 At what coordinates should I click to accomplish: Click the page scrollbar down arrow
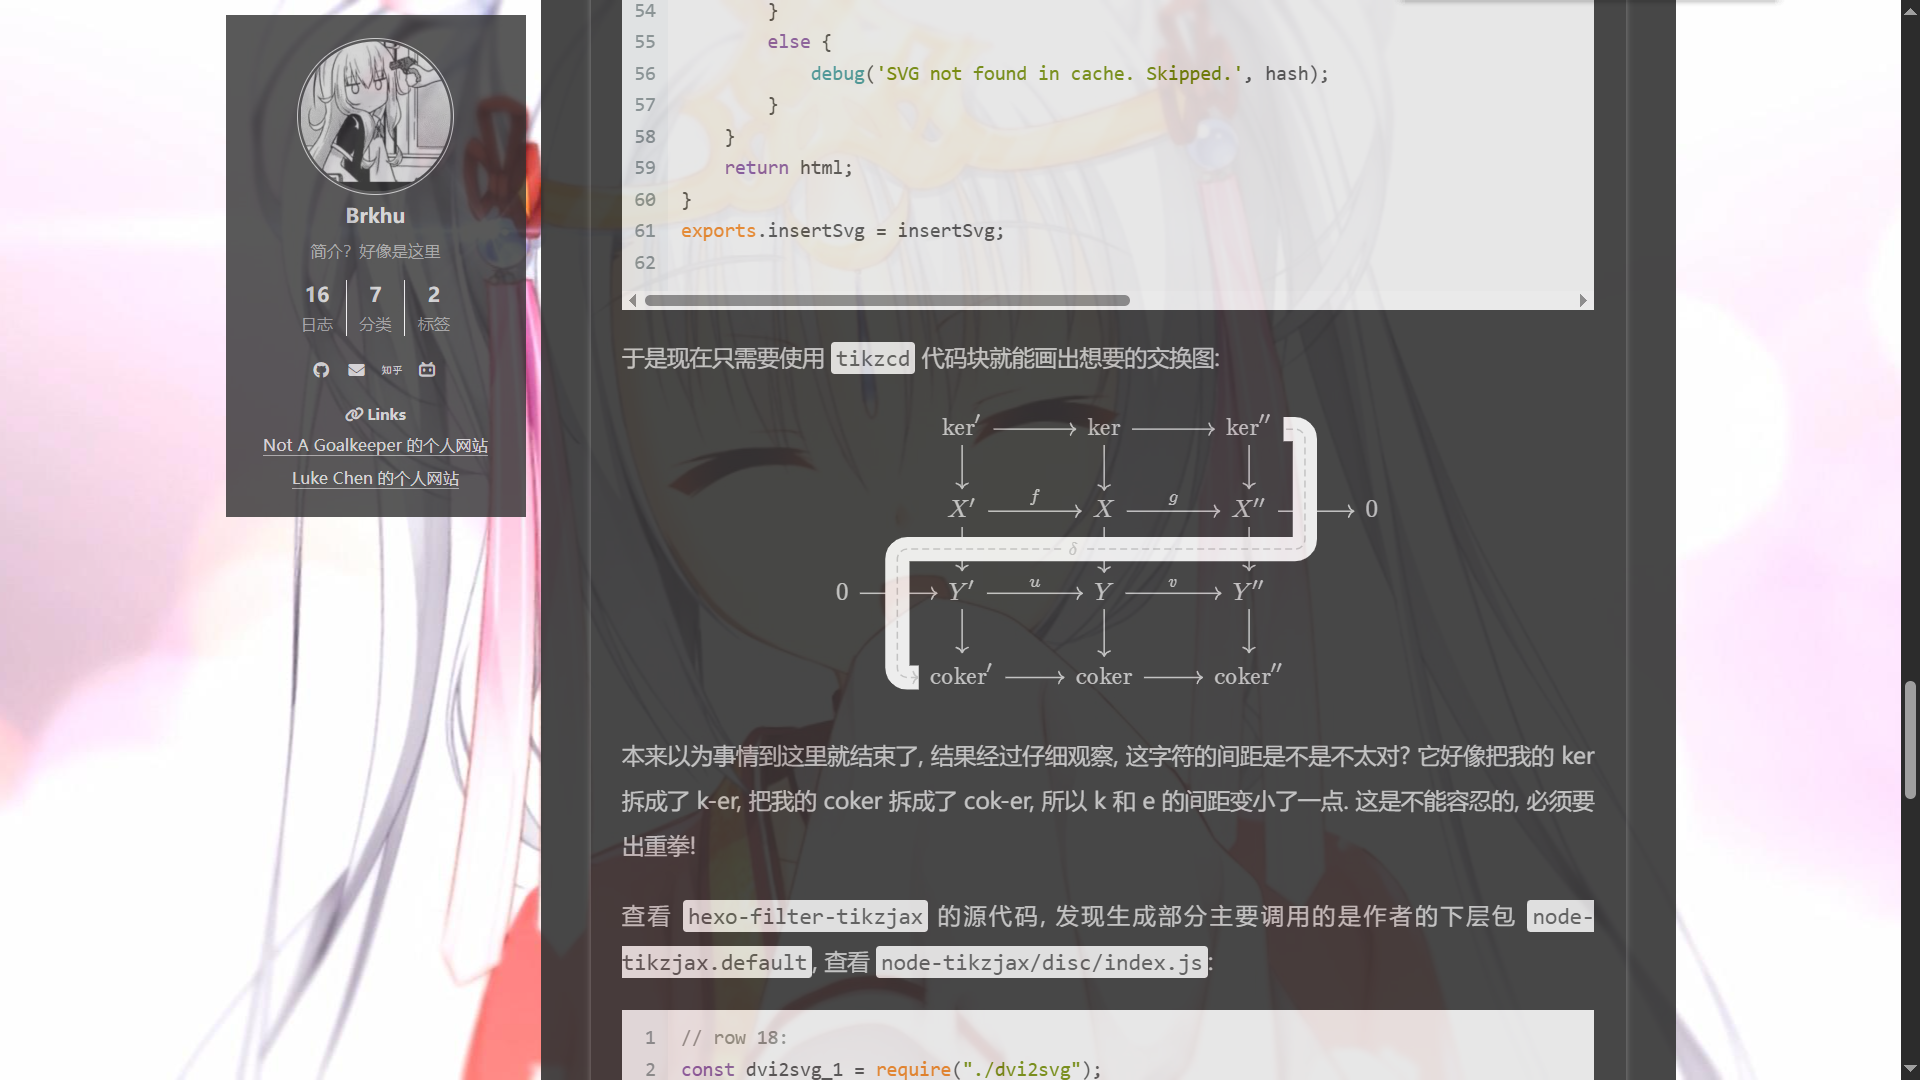coord(1910,1069)
